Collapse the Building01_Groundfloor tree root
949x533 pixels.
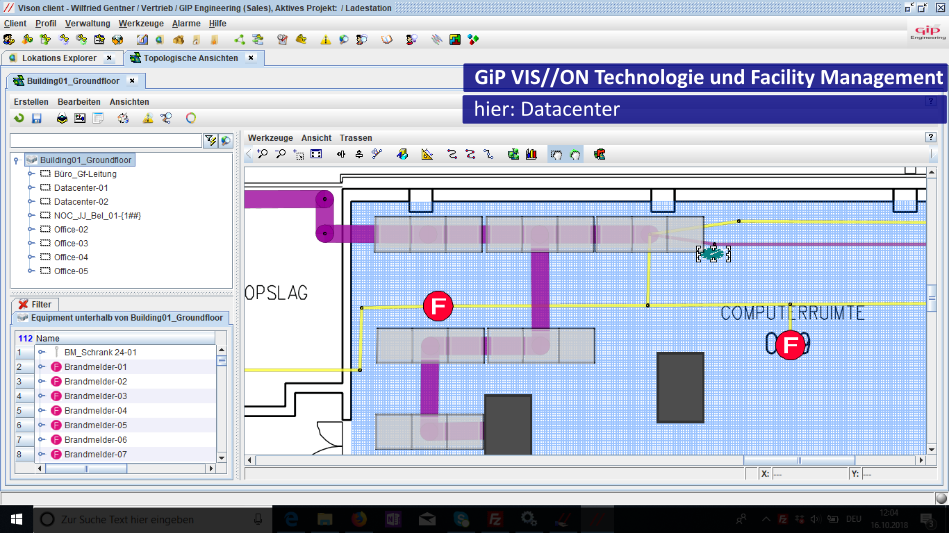(x=16, y=160)
